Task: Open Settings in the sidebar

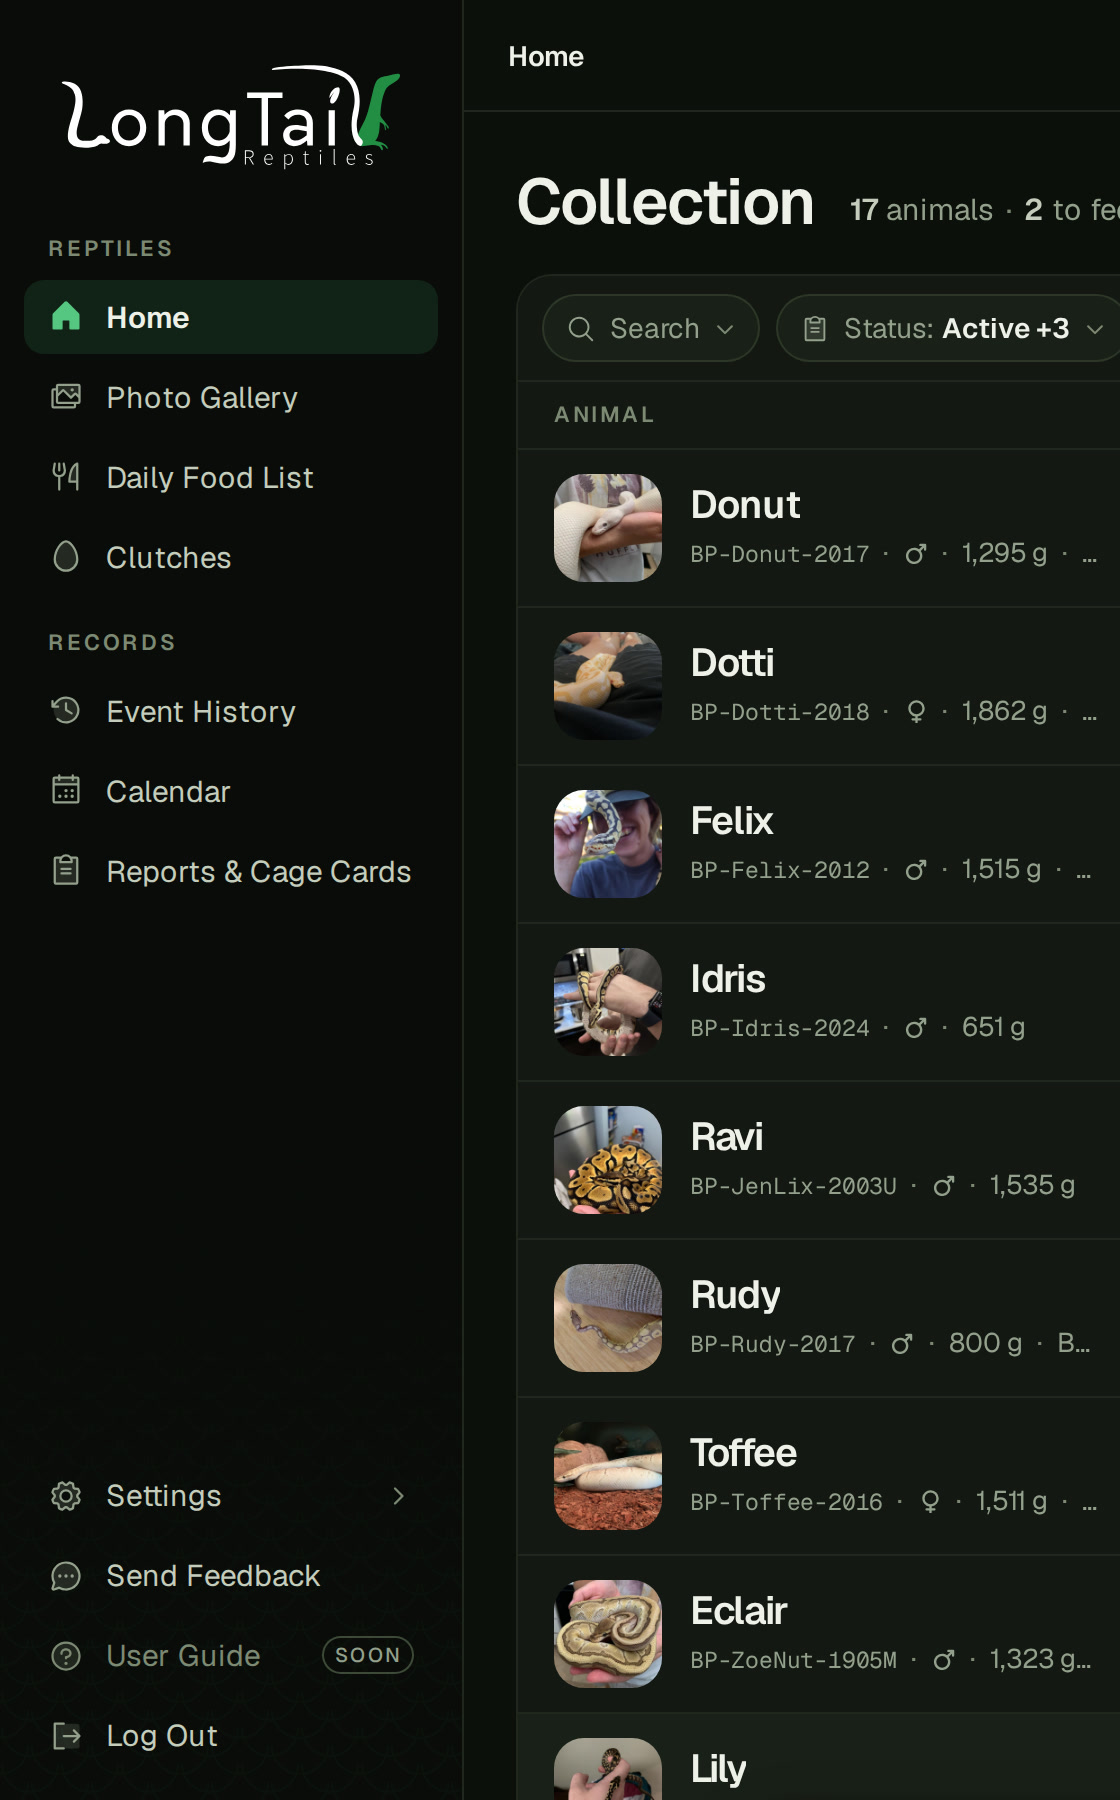Action: click(231, 1496)
